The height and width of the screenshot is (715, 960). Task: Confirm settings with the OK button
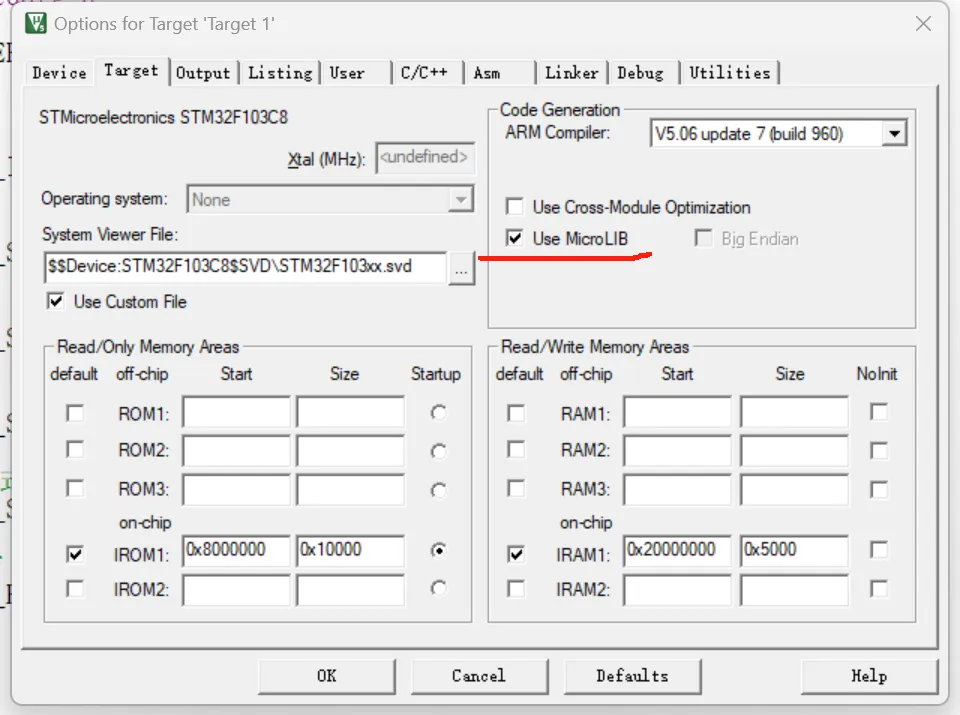tap(327, 676)
